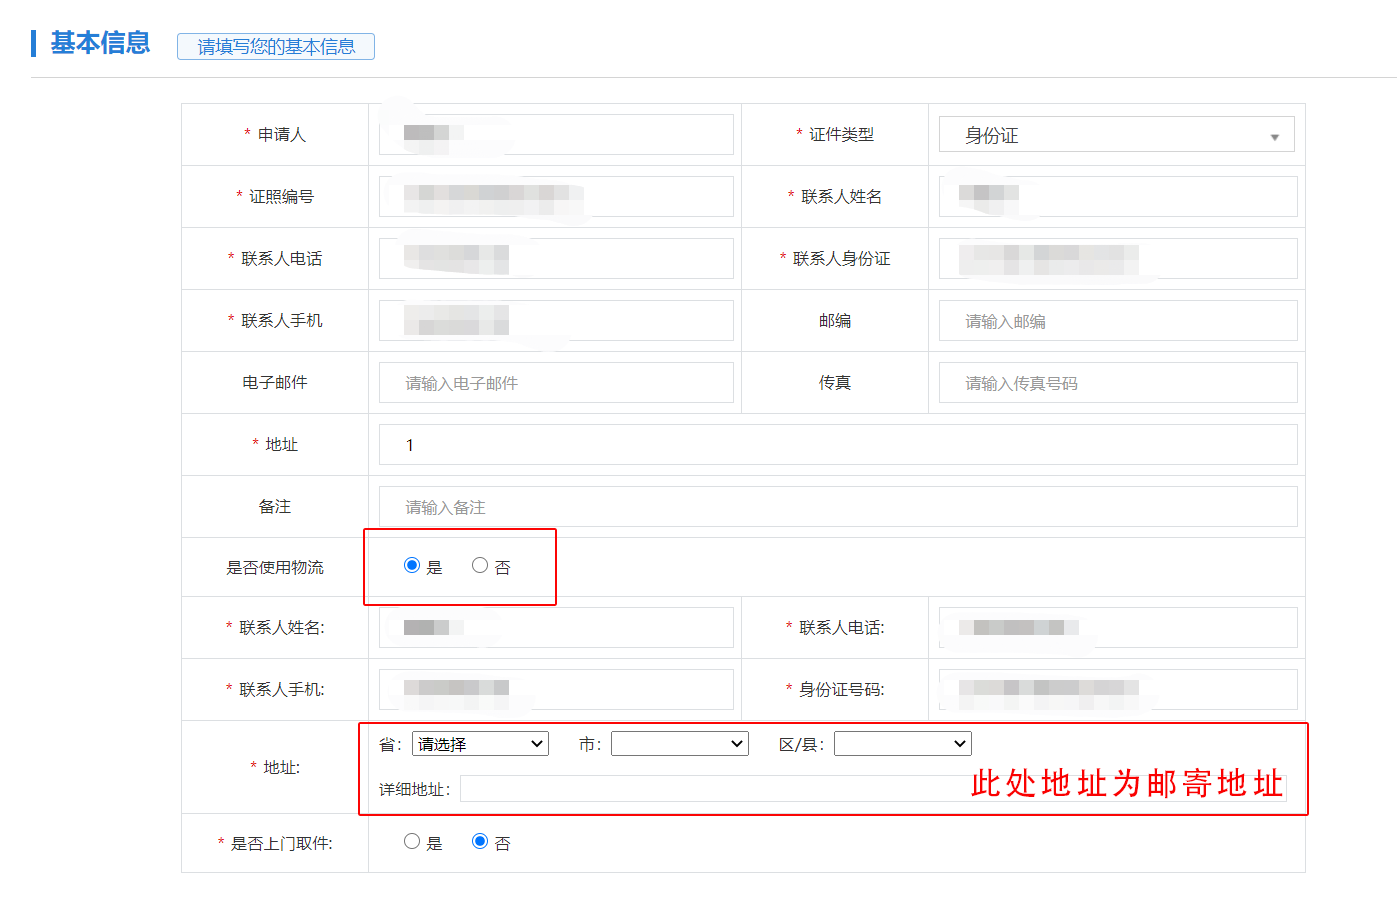This screenshot has height=914, width=1397.
Task: Click the 详细地址 input field
Action: coord(710,789)
